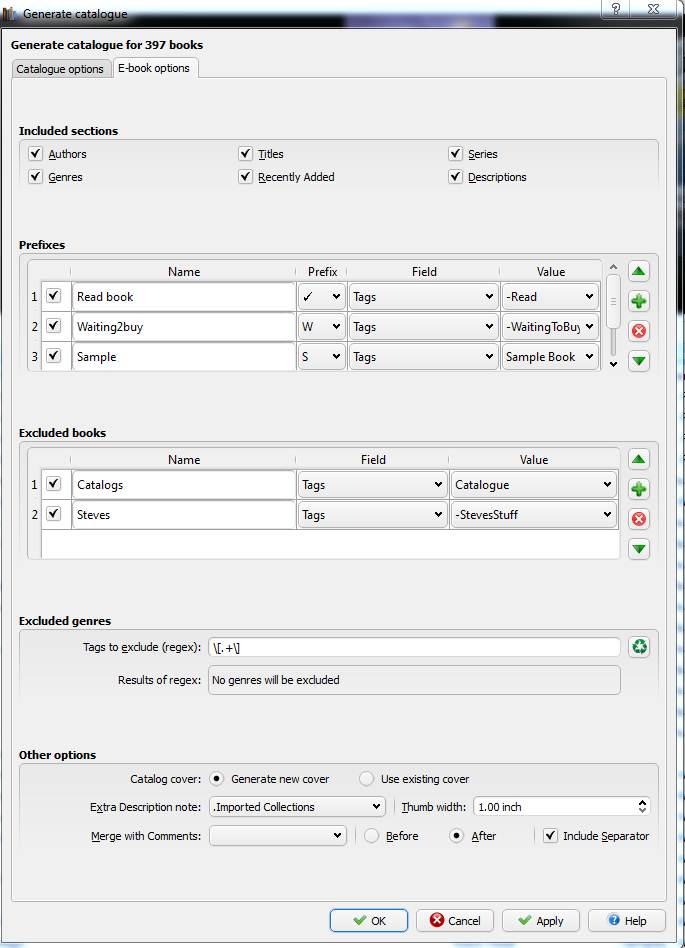Screen dimensions: 685x948
Task: Click the Read book name field
Action: pos(184,297)
